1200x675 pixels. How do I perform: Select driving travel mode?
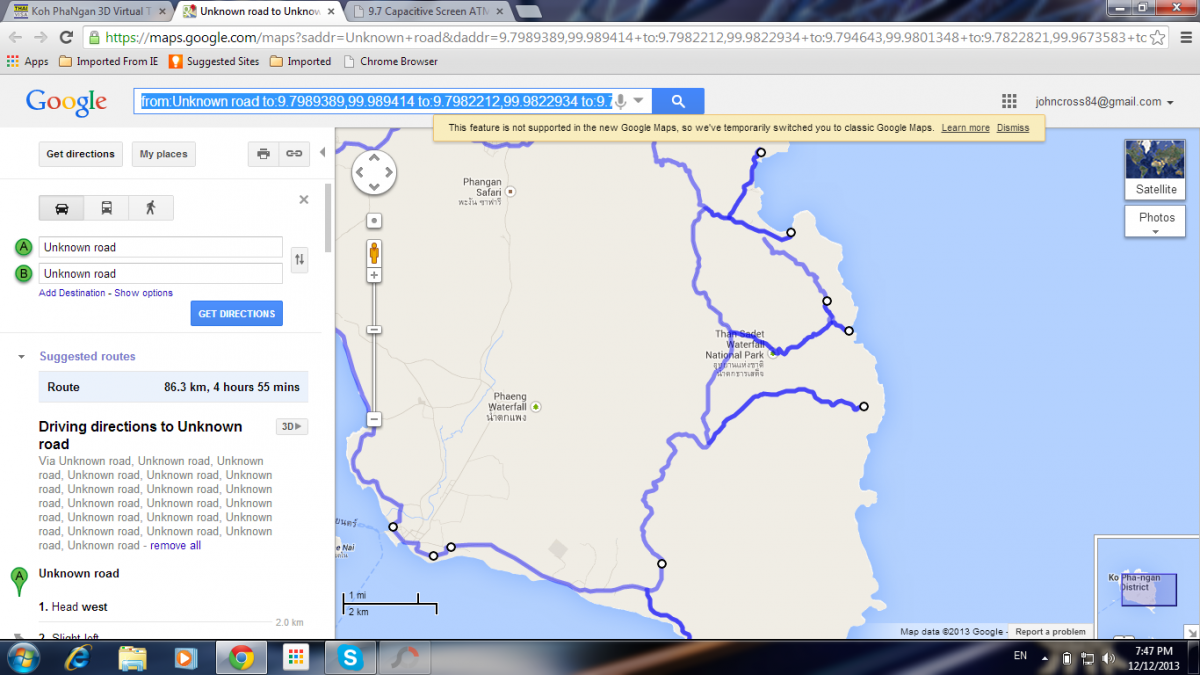click(x=62, y=208)
